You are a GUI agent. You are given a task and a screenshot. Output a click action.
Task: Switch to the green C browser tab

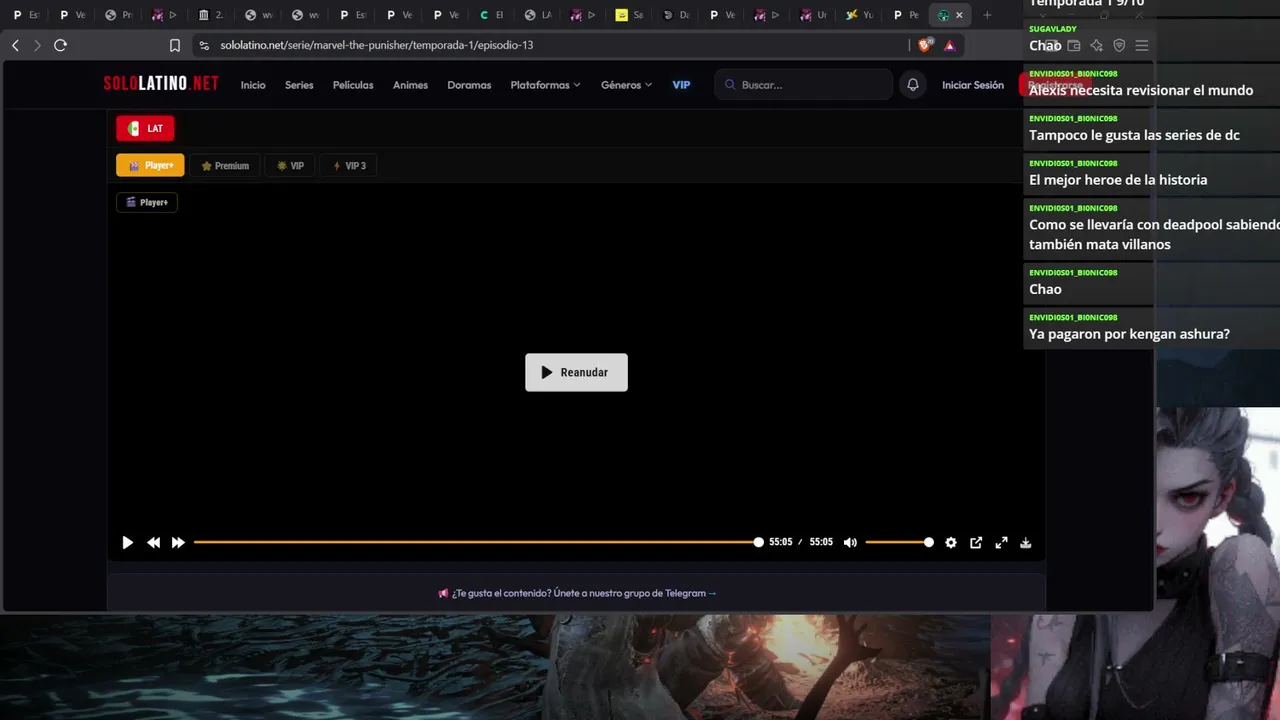coord(492,15)
